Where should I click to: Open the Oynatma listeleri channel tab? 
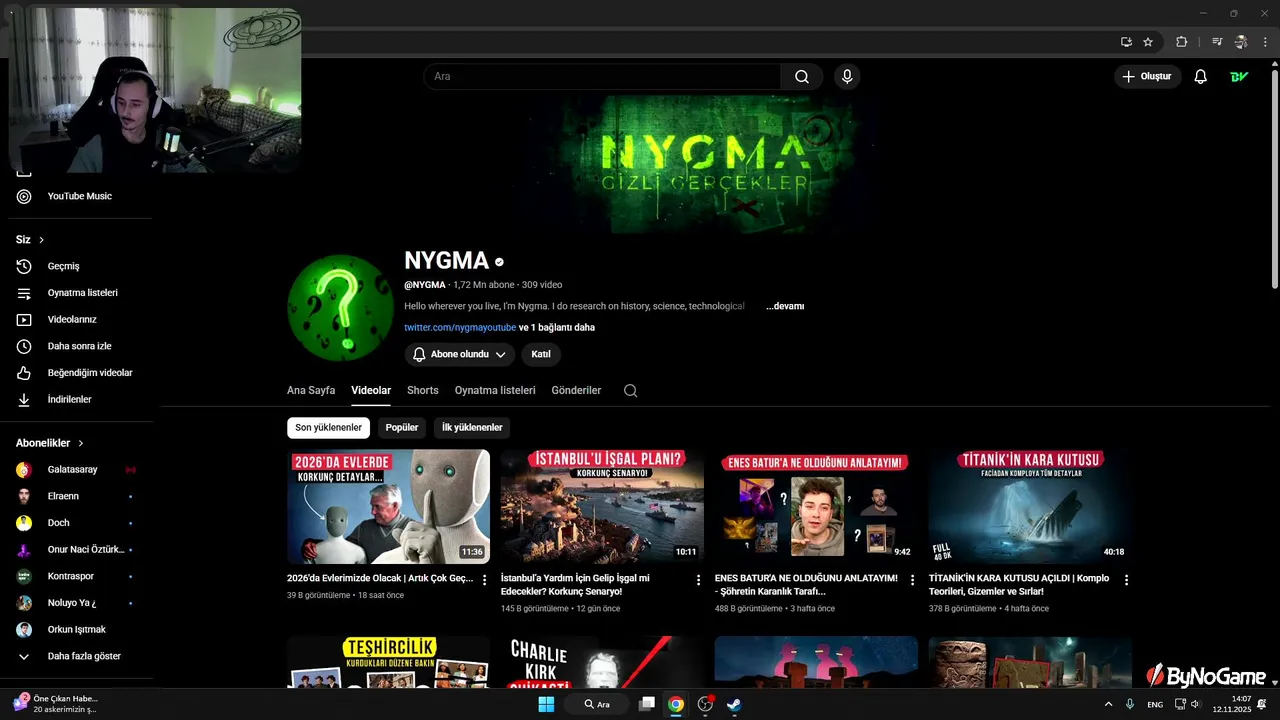click(x=495, y=391)
